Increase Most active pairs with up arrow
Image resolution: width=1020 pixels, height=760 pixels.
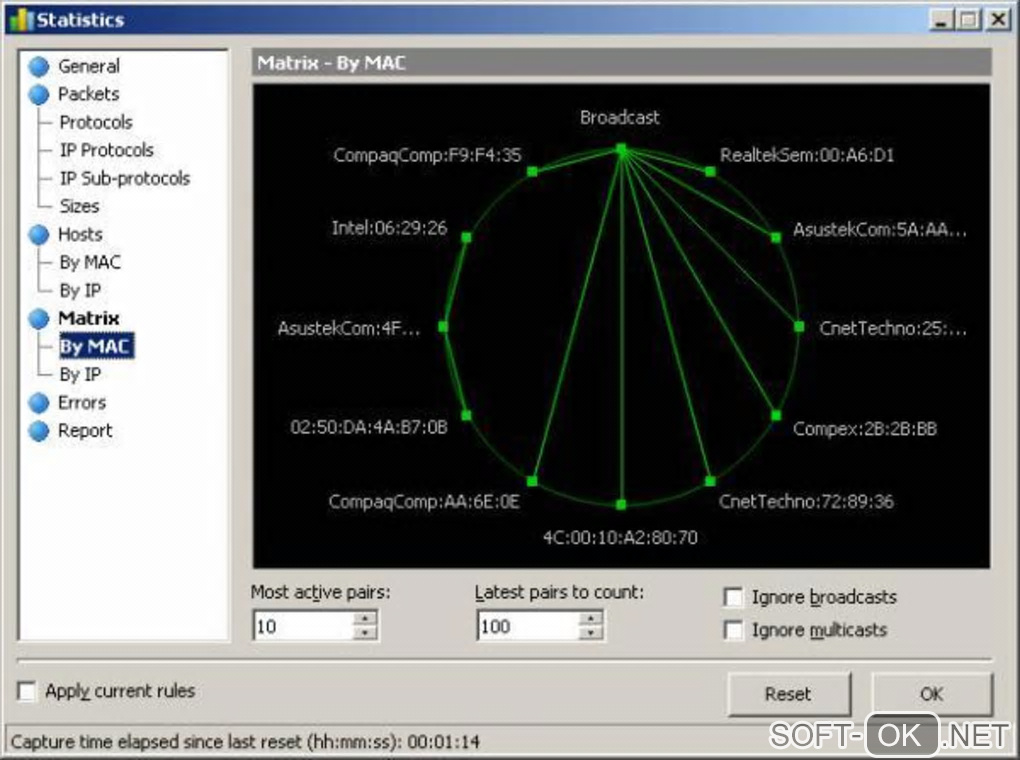click(365, 618)
